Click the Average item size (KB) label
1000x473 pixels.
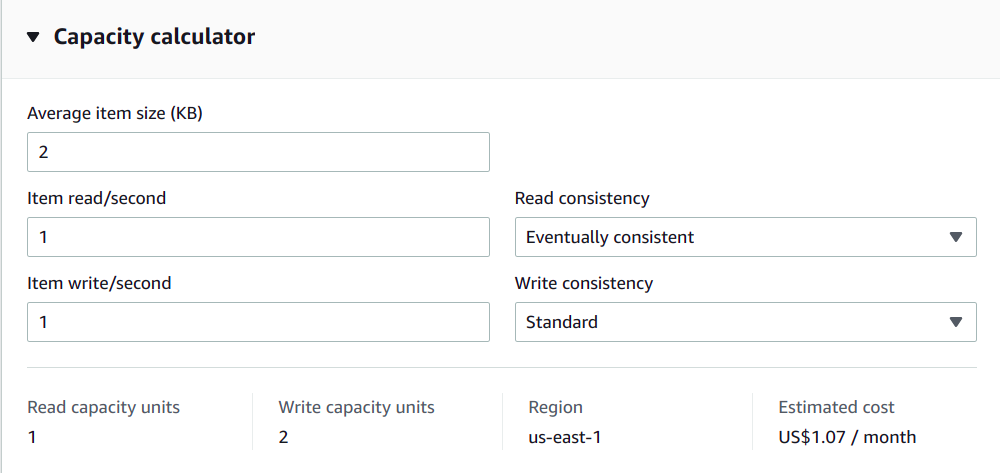(115, 113)
